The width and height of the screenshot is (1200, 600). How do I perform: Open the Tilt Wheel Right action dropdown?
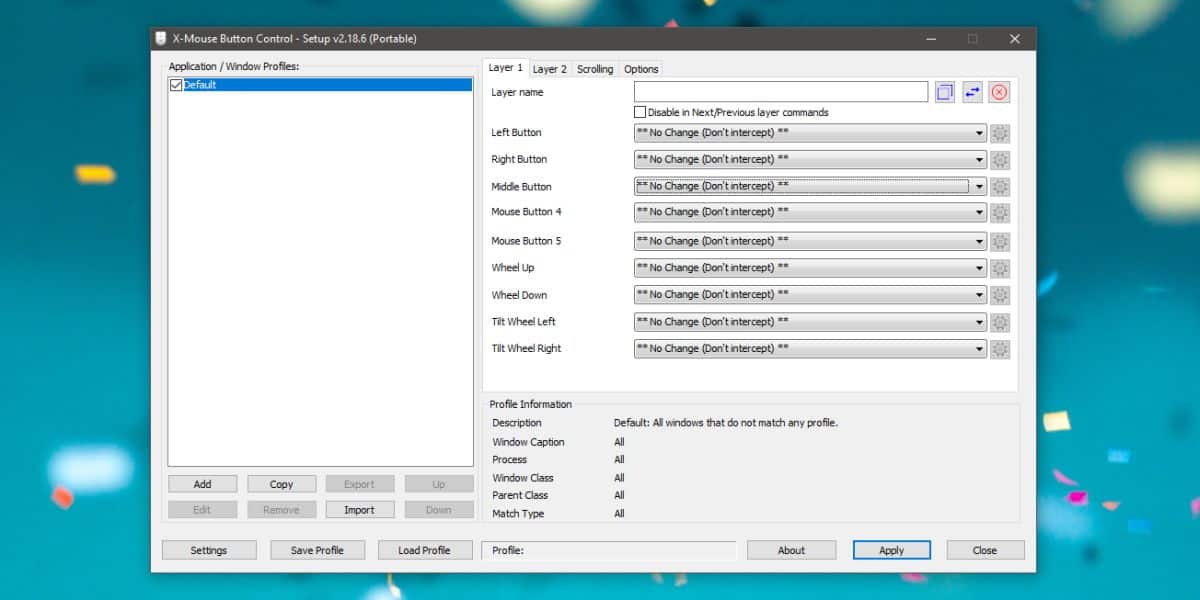point(810,349)
